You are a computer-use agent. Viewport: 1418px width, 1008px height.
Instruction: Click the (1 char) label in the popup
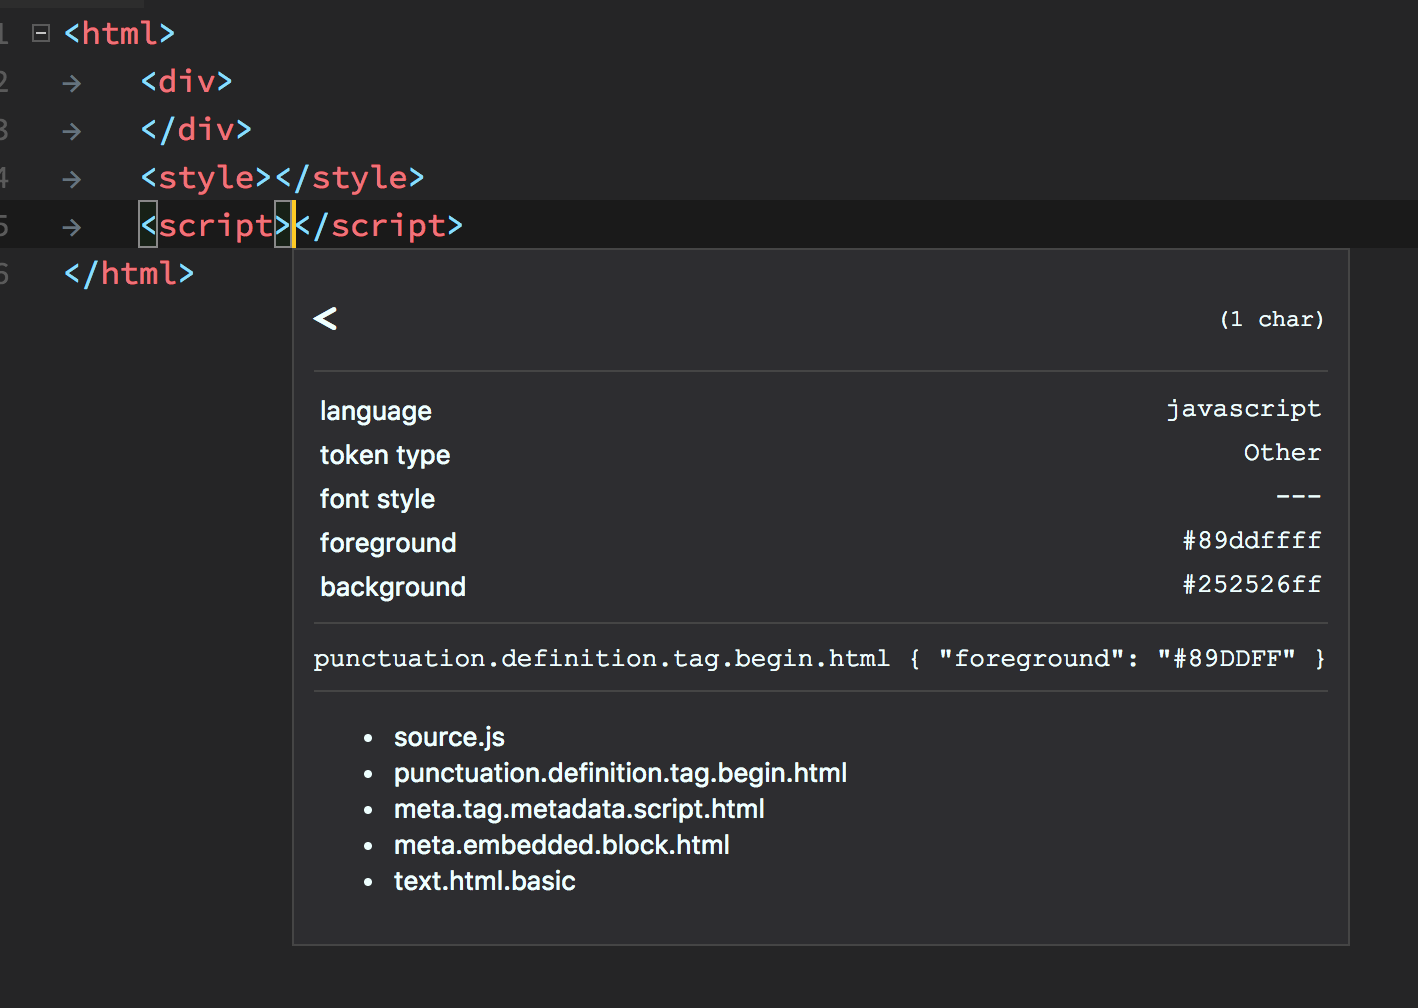point(1271,319)
